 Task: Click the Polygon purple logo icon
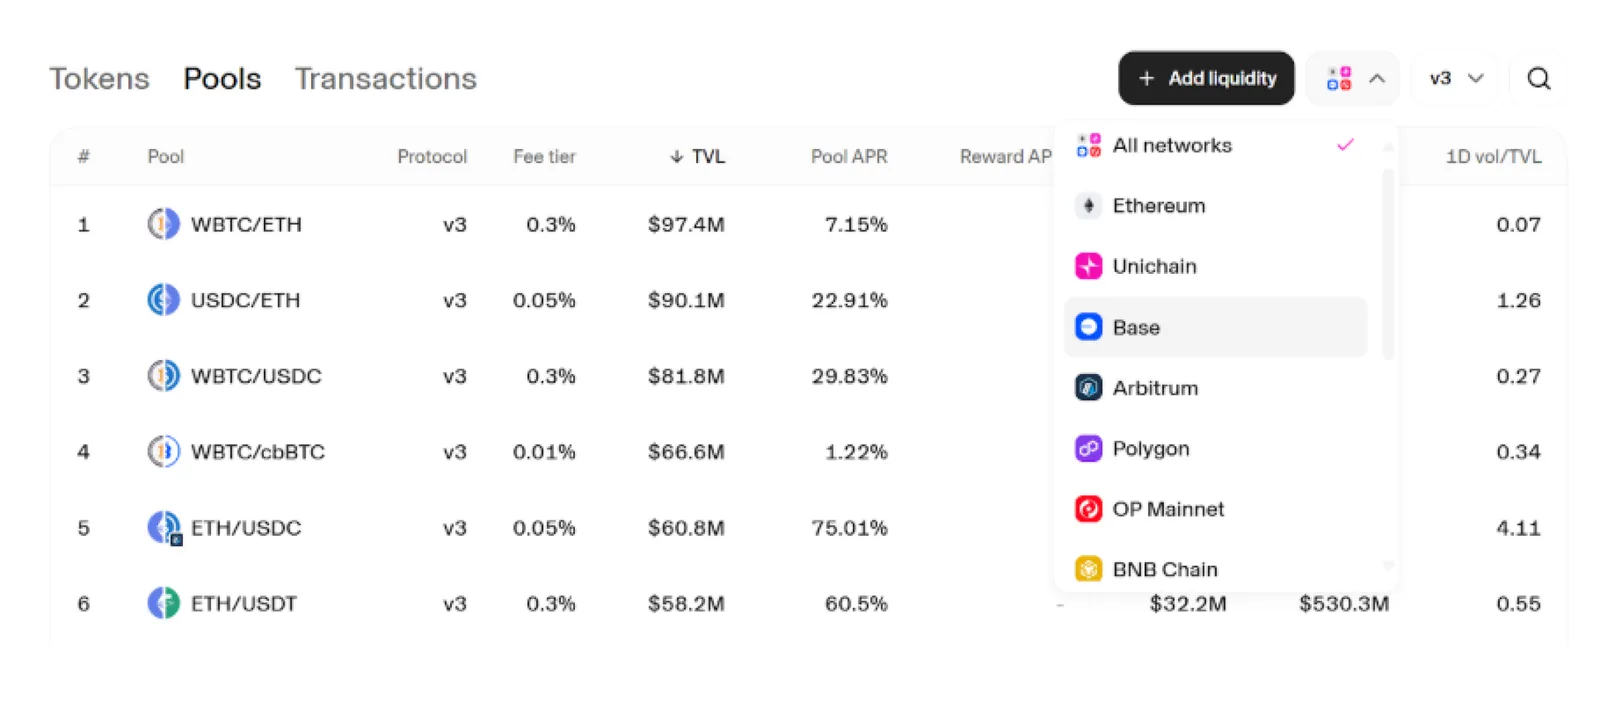click(1088, 448)
